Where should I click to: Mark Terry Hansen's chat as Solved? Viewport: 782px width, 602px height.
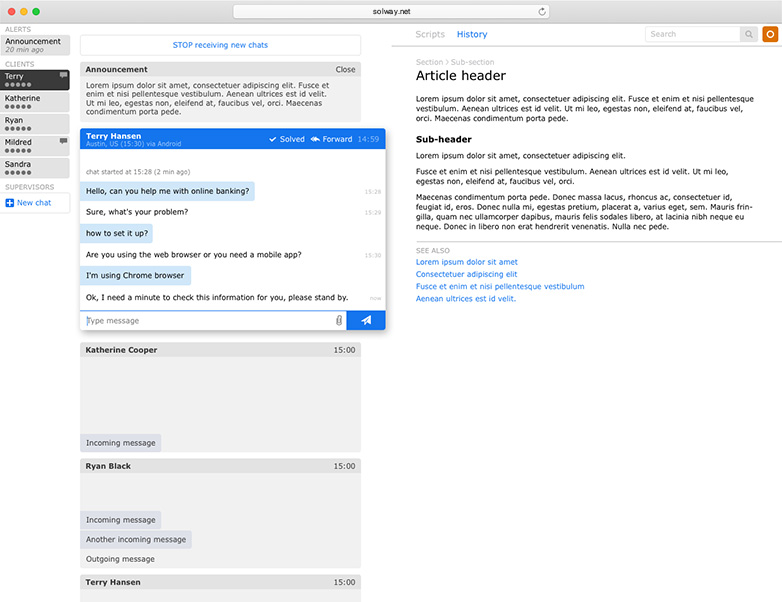(287, 139)
